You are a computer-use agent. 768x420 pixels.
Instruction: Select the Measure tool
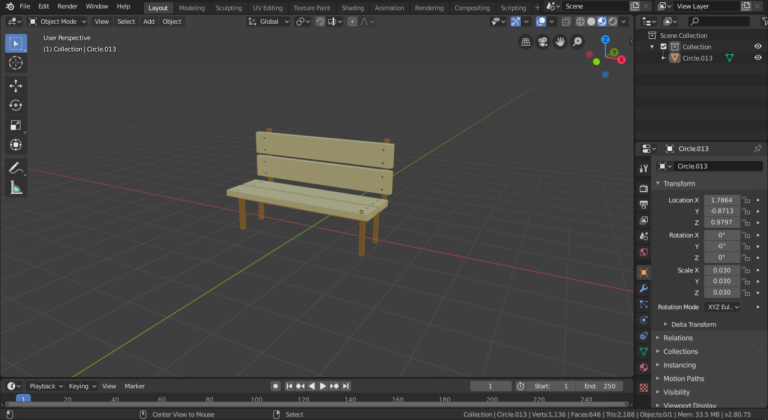point(16,187)
